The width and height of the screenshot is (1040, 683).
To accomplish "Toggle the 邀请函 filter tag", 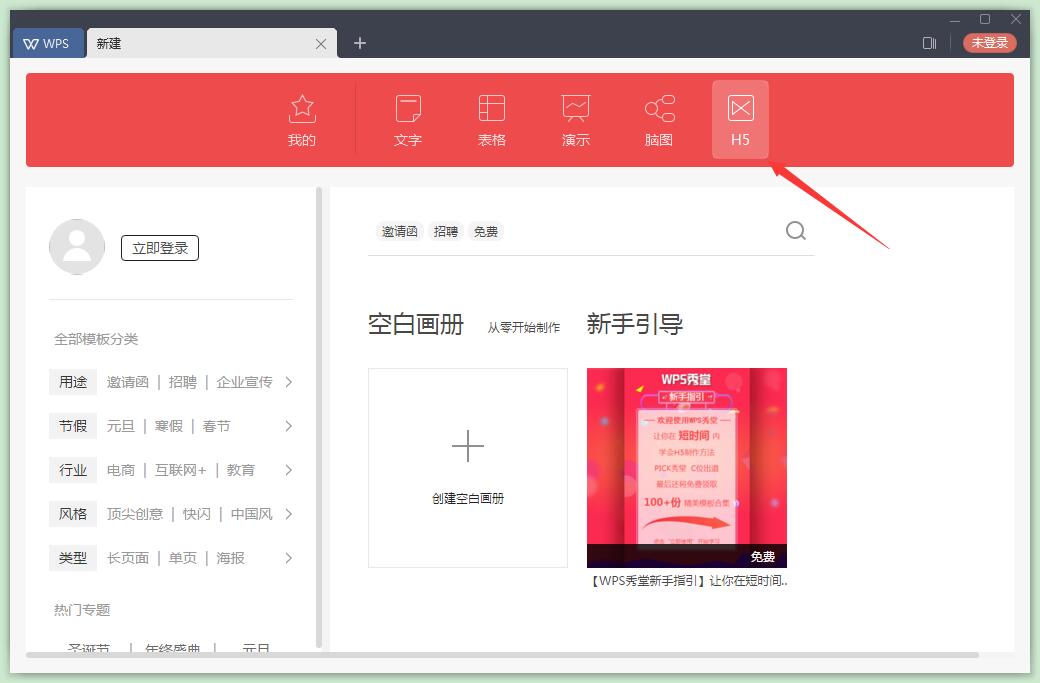I will pyautogui.click(x=399, y=231).
